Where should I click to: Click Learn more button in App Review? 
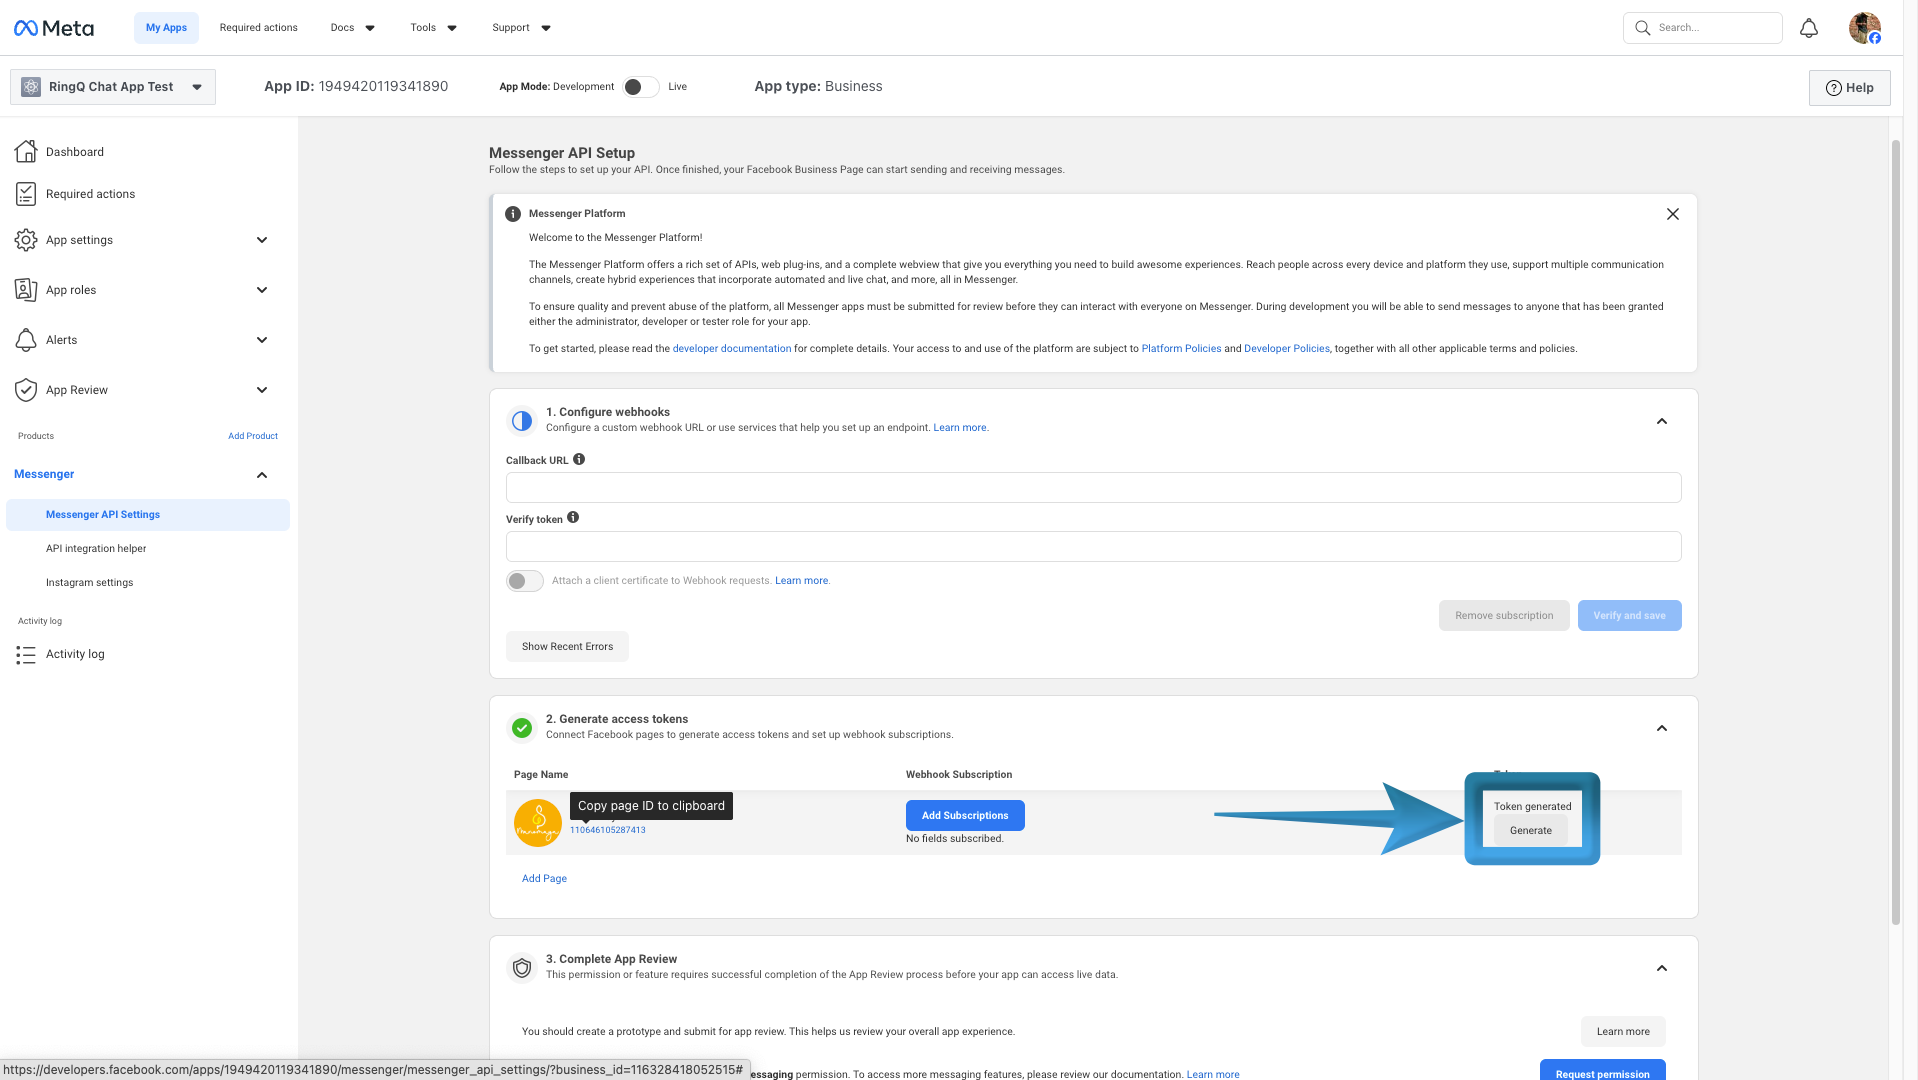1623,1032
